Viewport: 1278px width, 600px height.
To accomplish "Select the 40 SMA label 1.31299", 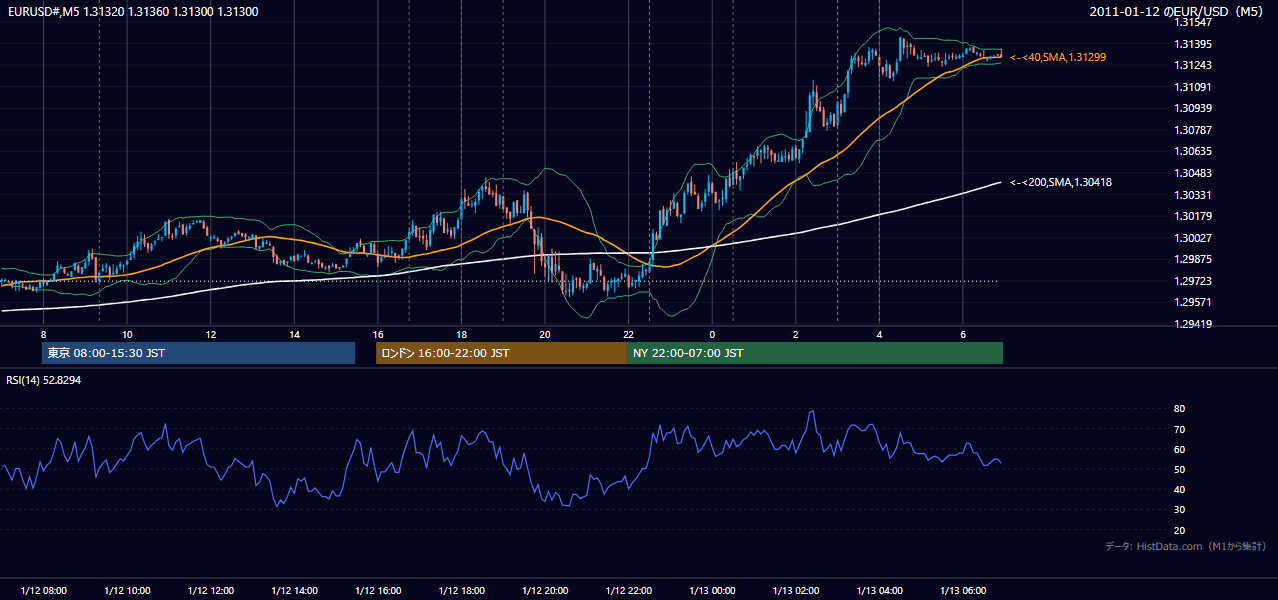I will click(1058, 58).
